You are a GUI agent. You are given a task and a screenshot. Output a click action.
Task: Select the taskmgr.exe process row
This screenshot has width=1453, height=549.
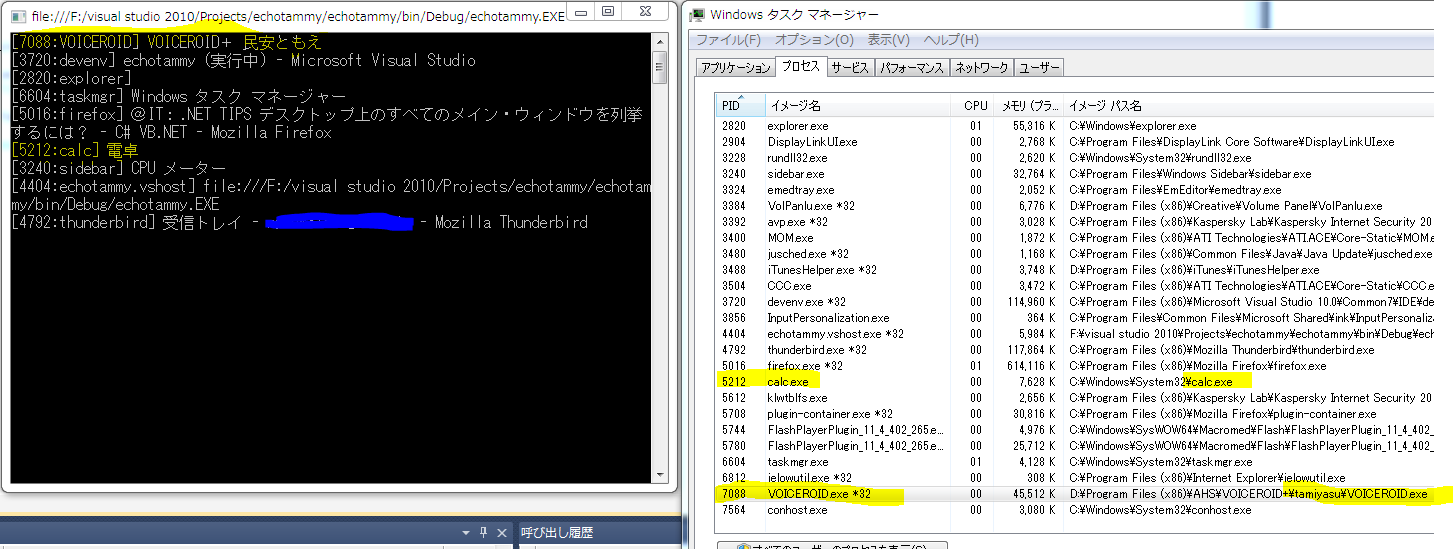point(1084,462)
